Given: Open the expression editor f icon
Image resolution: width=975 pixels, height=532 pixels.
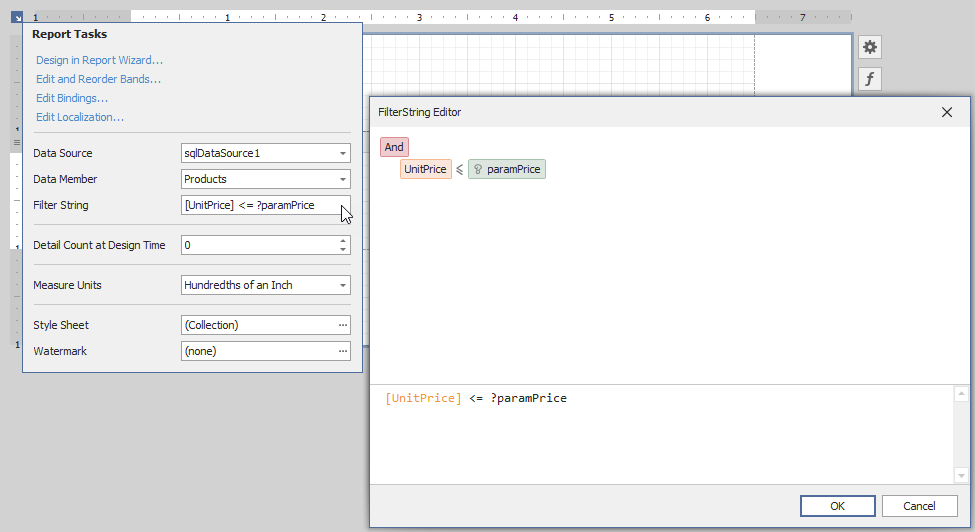Looking at the screenshot, I should (x=870, y=79).
